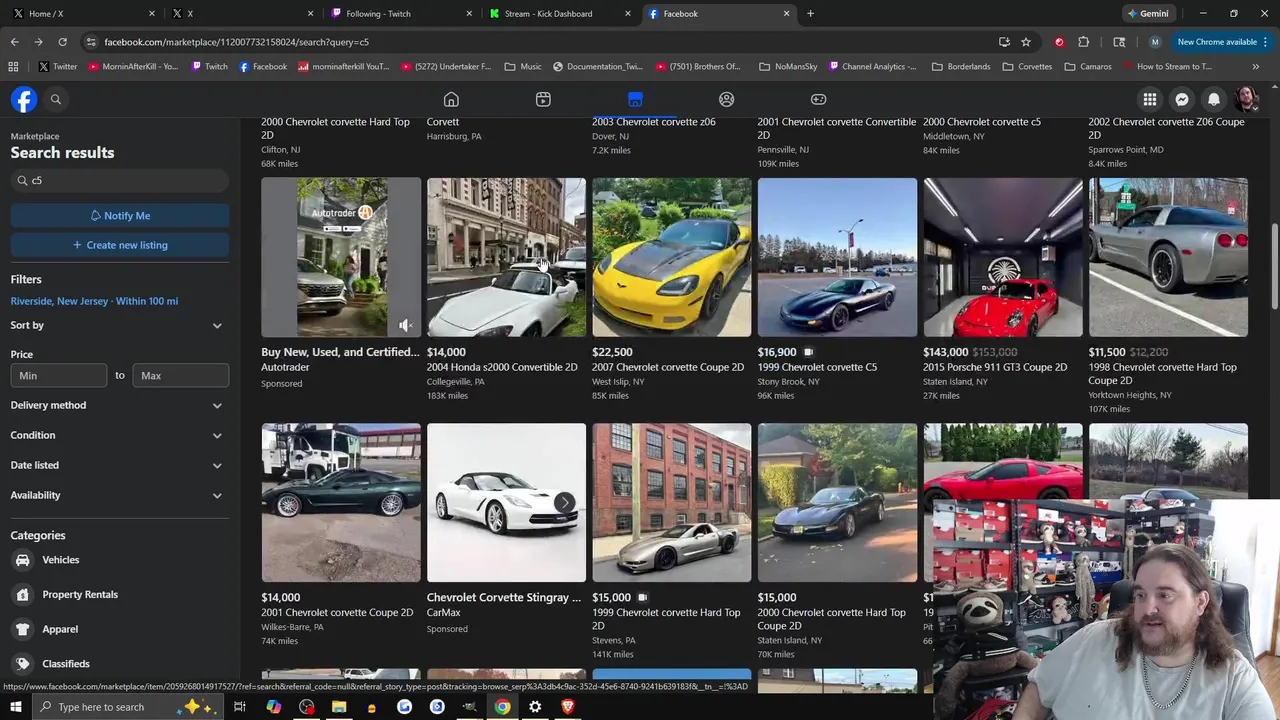Image resolution: width=1280 pixels, height=720 pixels.
Task: Click Apparel category icon
Action: 22,629
